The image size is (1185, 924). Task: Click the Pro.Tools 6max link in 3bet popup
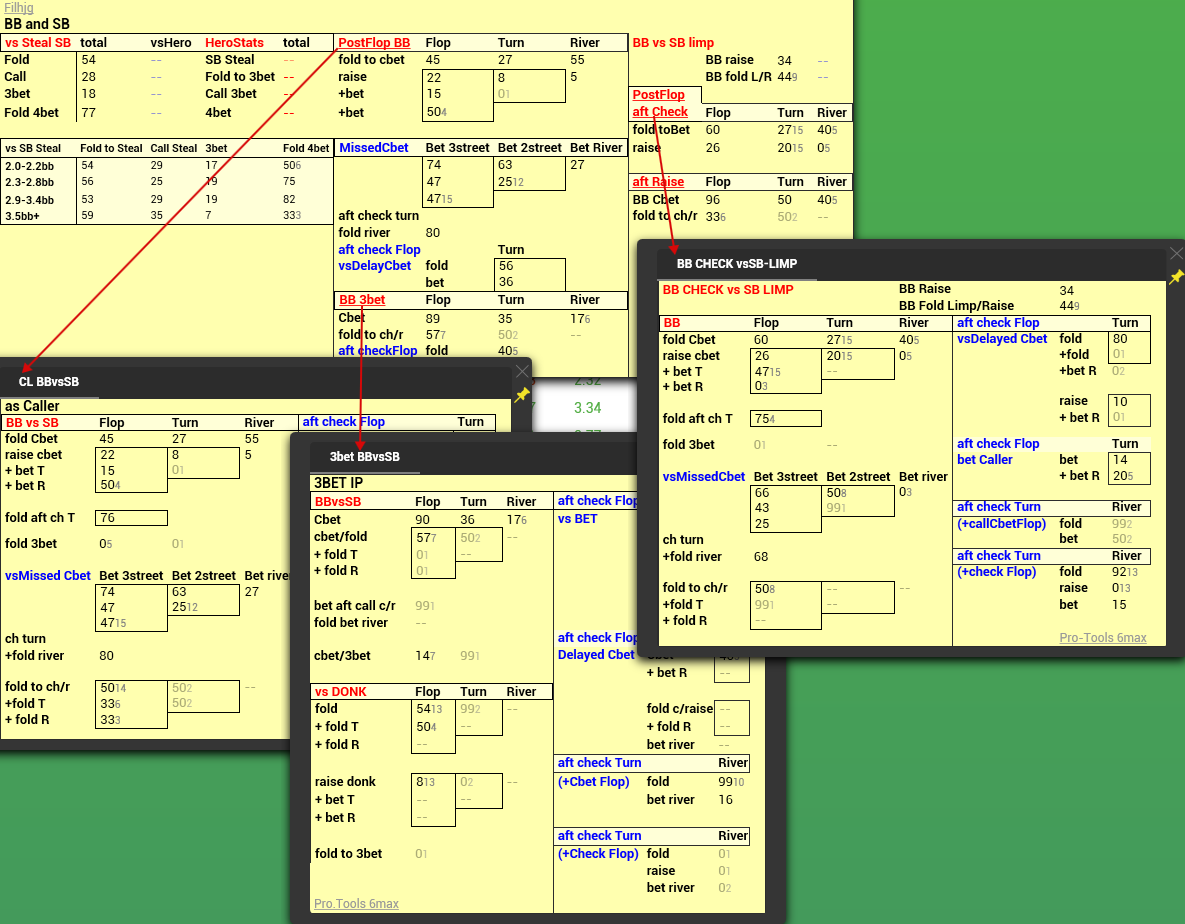pos(356,904)
